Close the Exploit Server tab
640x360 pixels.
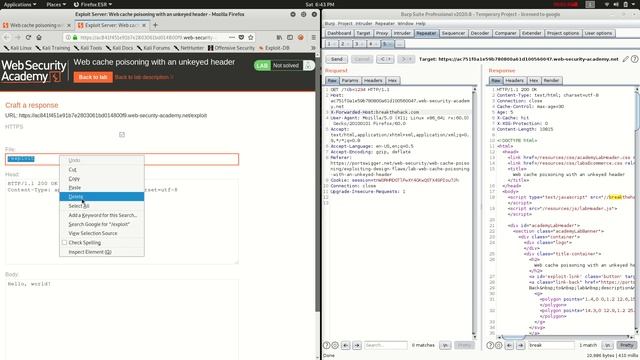(144, 25)
